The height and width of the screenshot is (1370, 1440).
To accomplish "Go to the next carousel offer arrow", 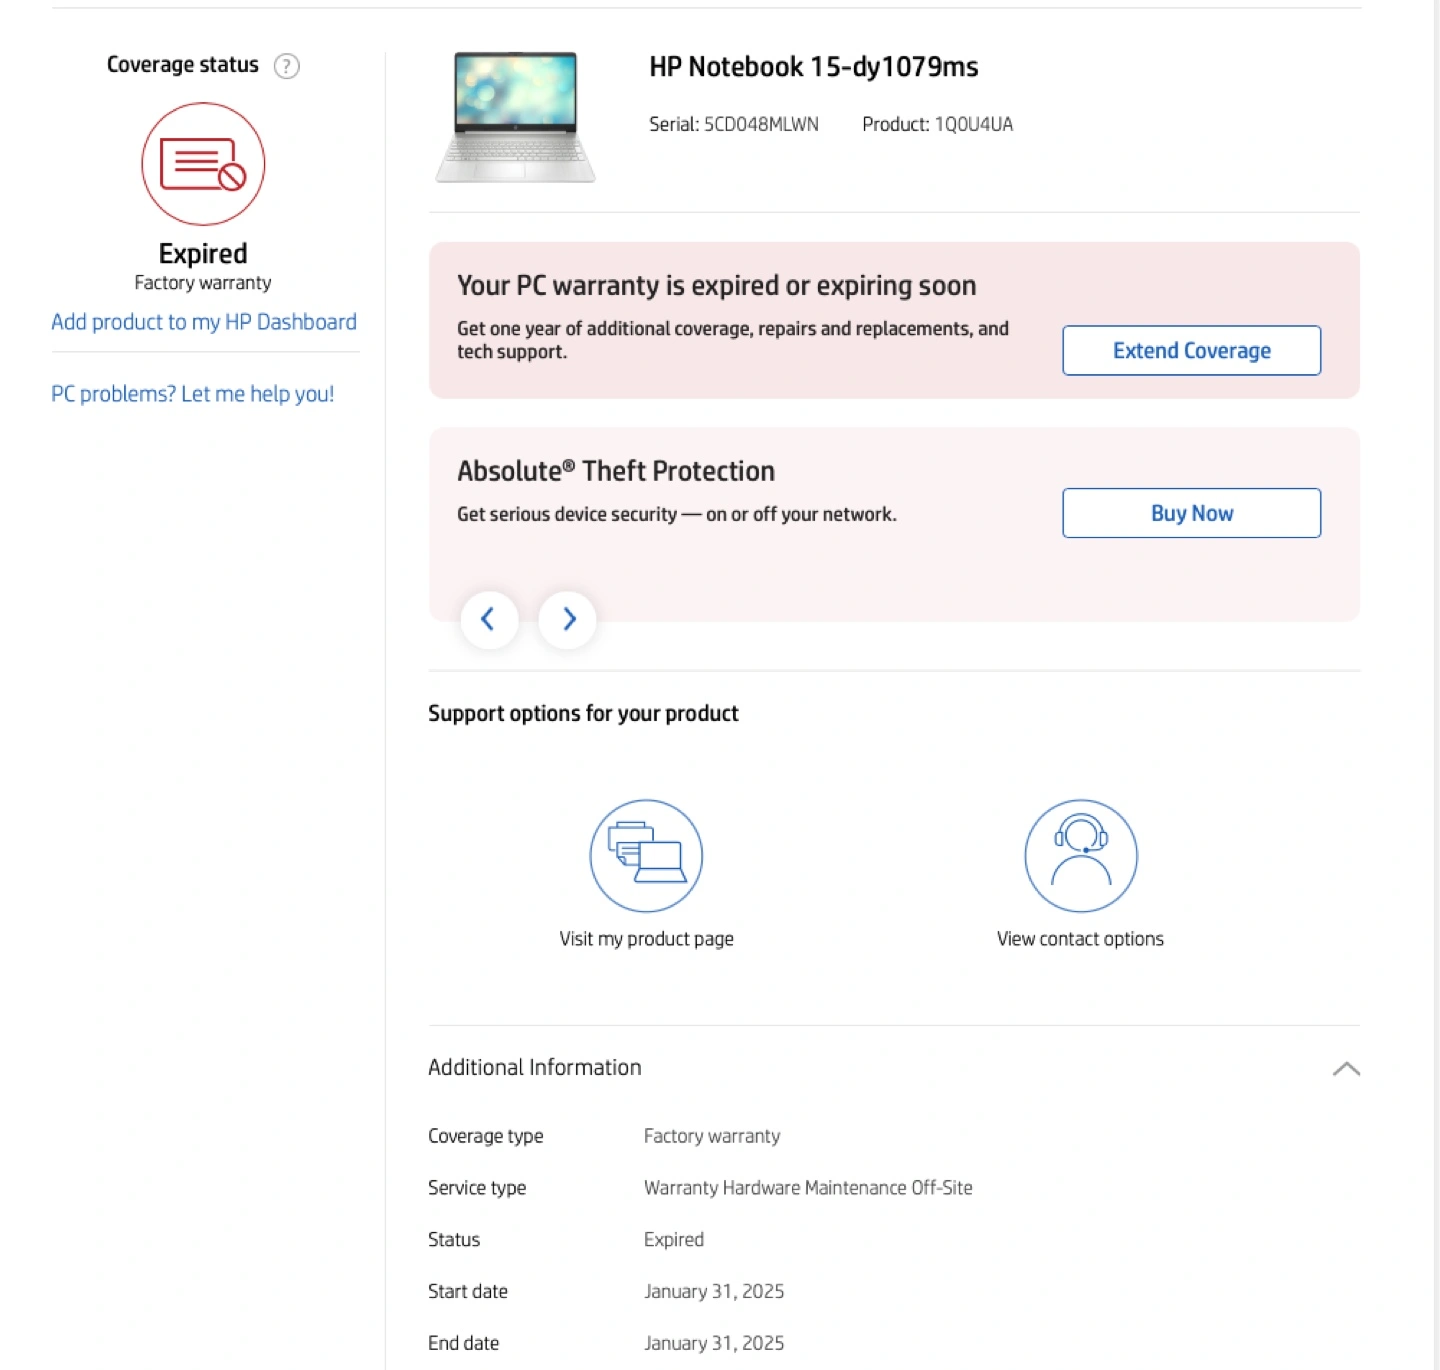I will coord(568,619).
